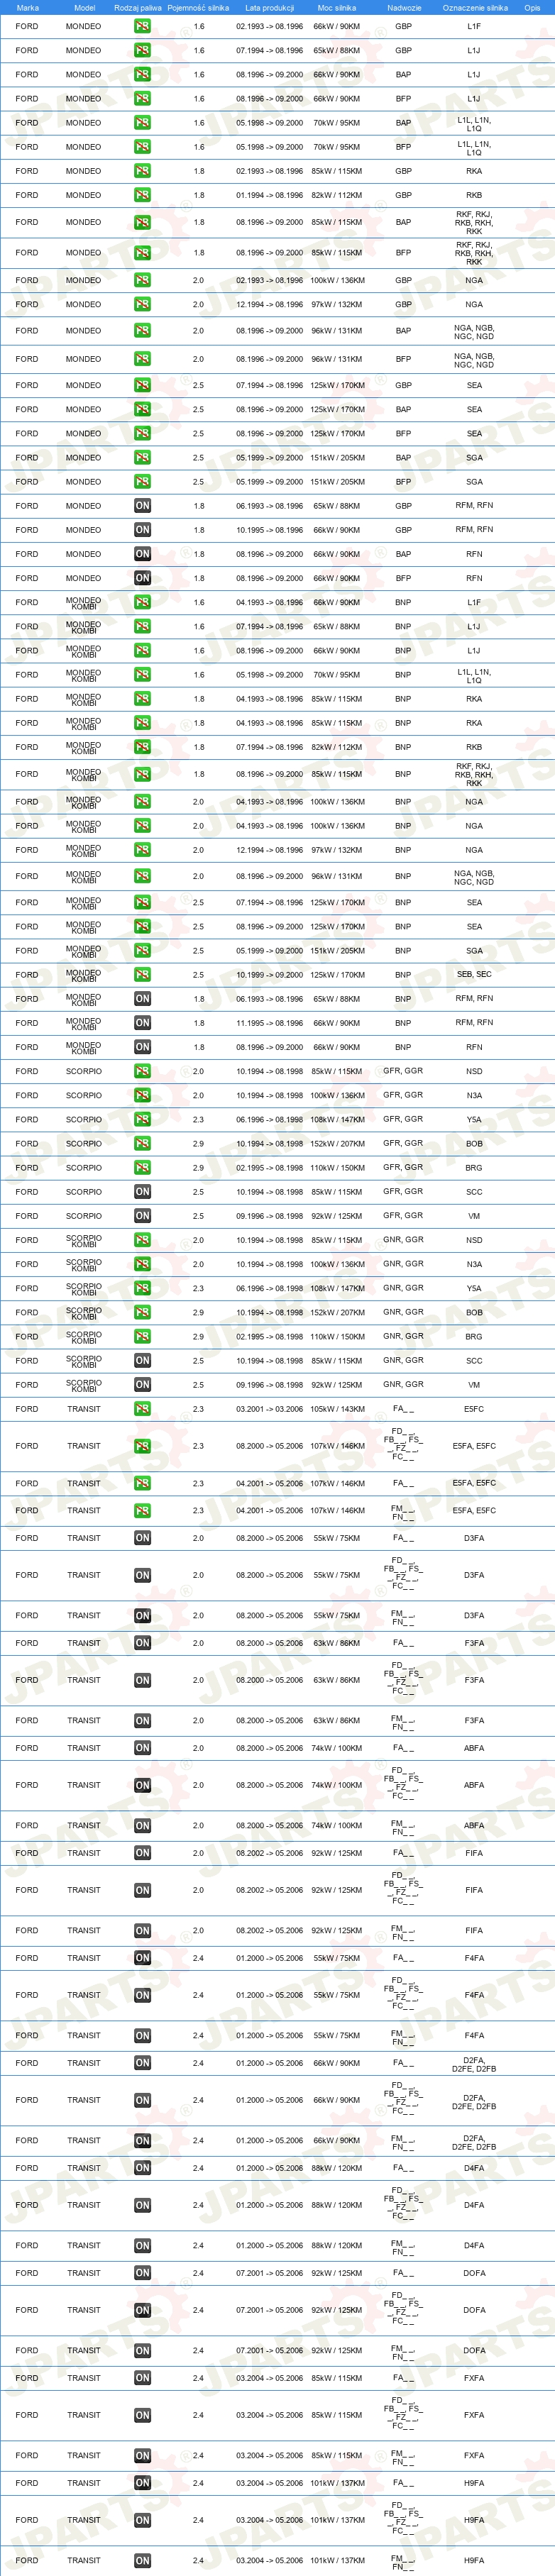This screenshot has width=555, height=2576.
Task: Click the Marka column header
Action: click(x=27, y=7)
